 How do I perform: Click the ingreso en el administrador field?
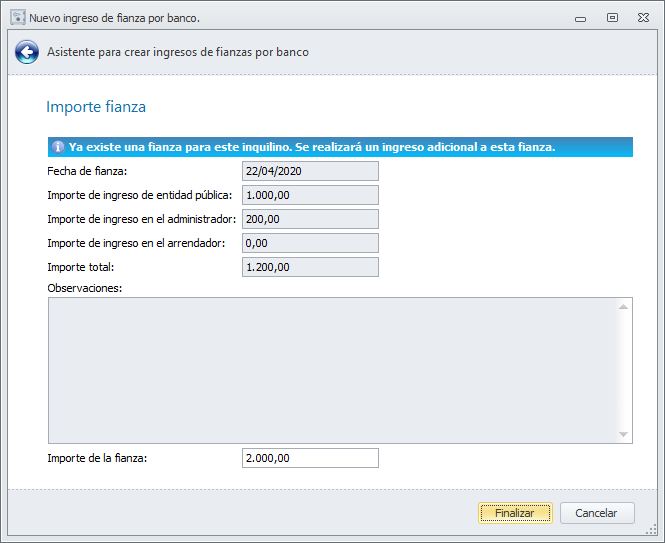(x=310, y=219)
